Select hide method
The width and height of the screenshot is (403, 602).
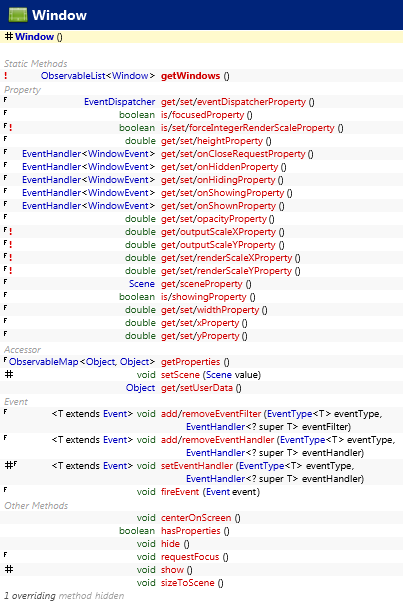click(x=170, y=544)
